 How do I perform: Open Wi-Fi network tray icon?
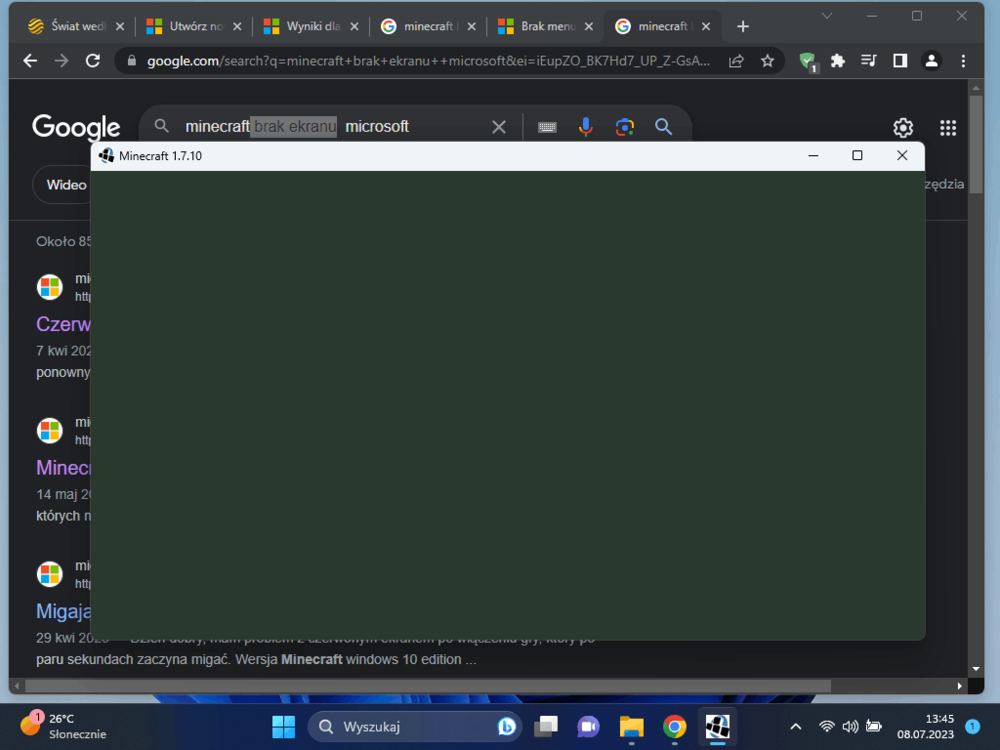(x=827, y=726)
